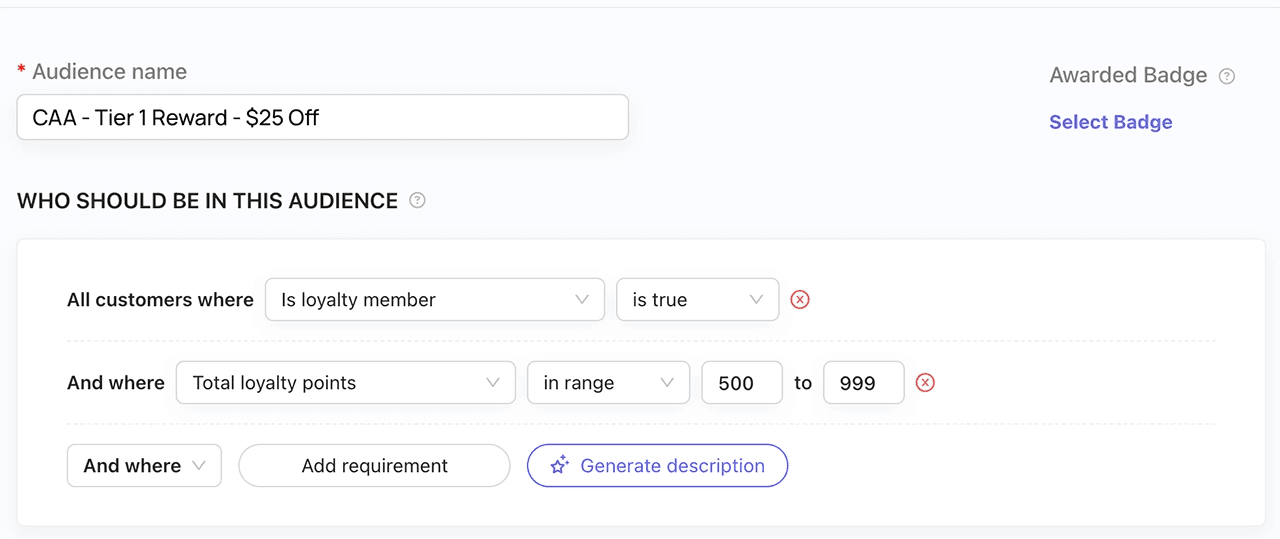The width and height of the screenshot is (1280, 539).
Task: Click the Awarded Badge label text
Action: [1128, 75]
